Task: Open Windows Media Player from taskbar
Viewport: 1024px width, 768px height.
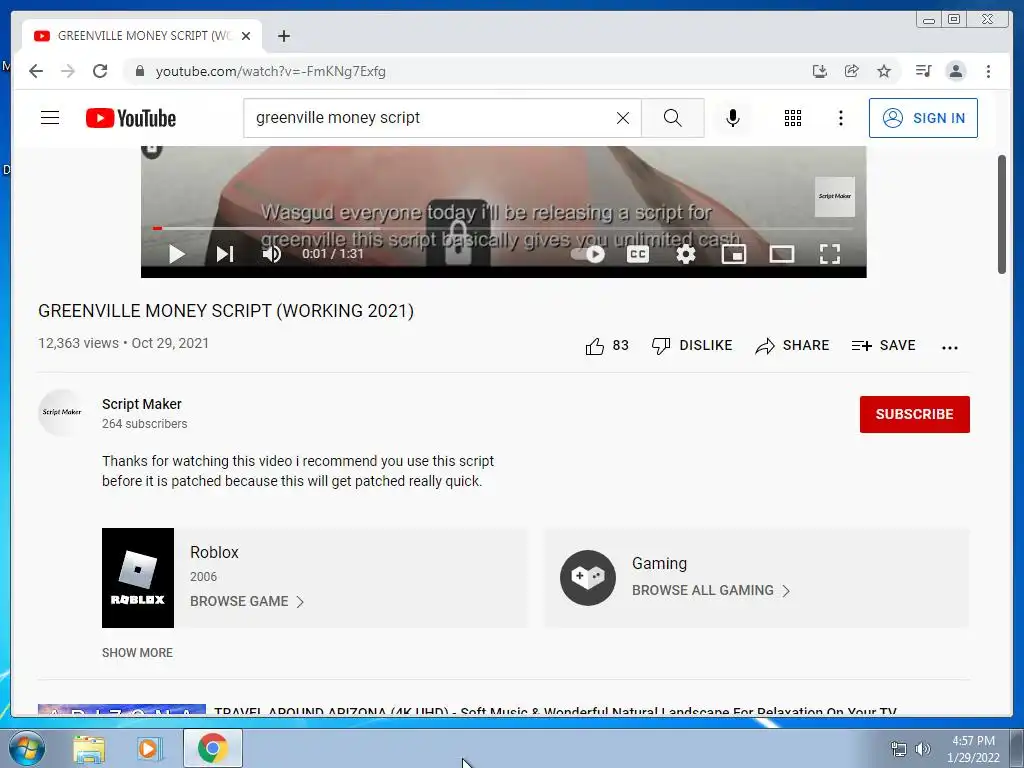Action: (149, 748)
